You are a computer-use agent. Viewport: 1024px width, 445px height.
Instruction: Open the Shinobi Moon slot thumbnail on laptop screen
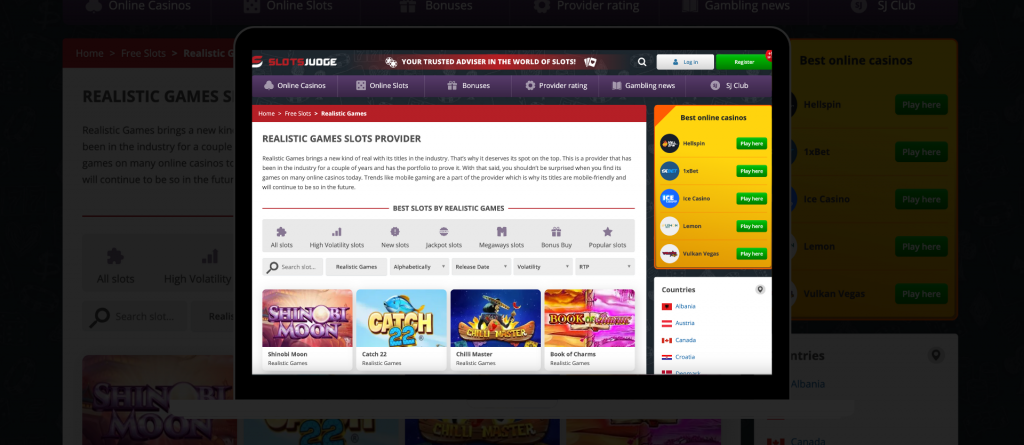point(308,318)
